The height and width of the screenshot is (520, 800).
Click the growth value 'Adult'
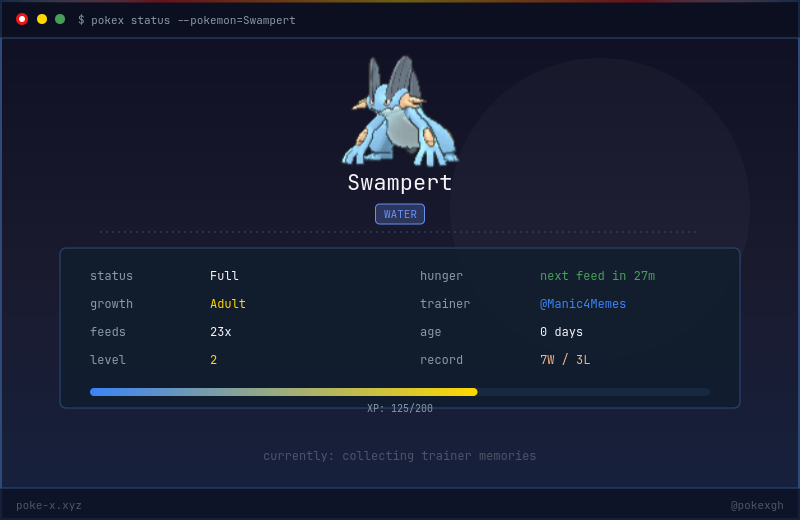pos(228,304)
